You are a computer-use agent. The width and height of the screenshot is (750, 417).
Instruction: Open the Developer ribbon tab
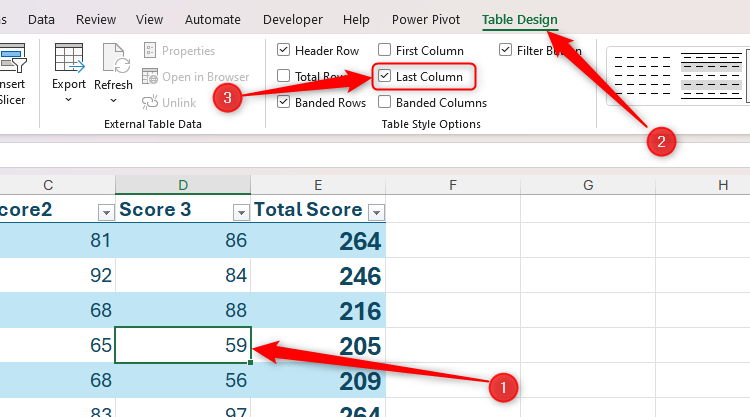click(294, 19)
